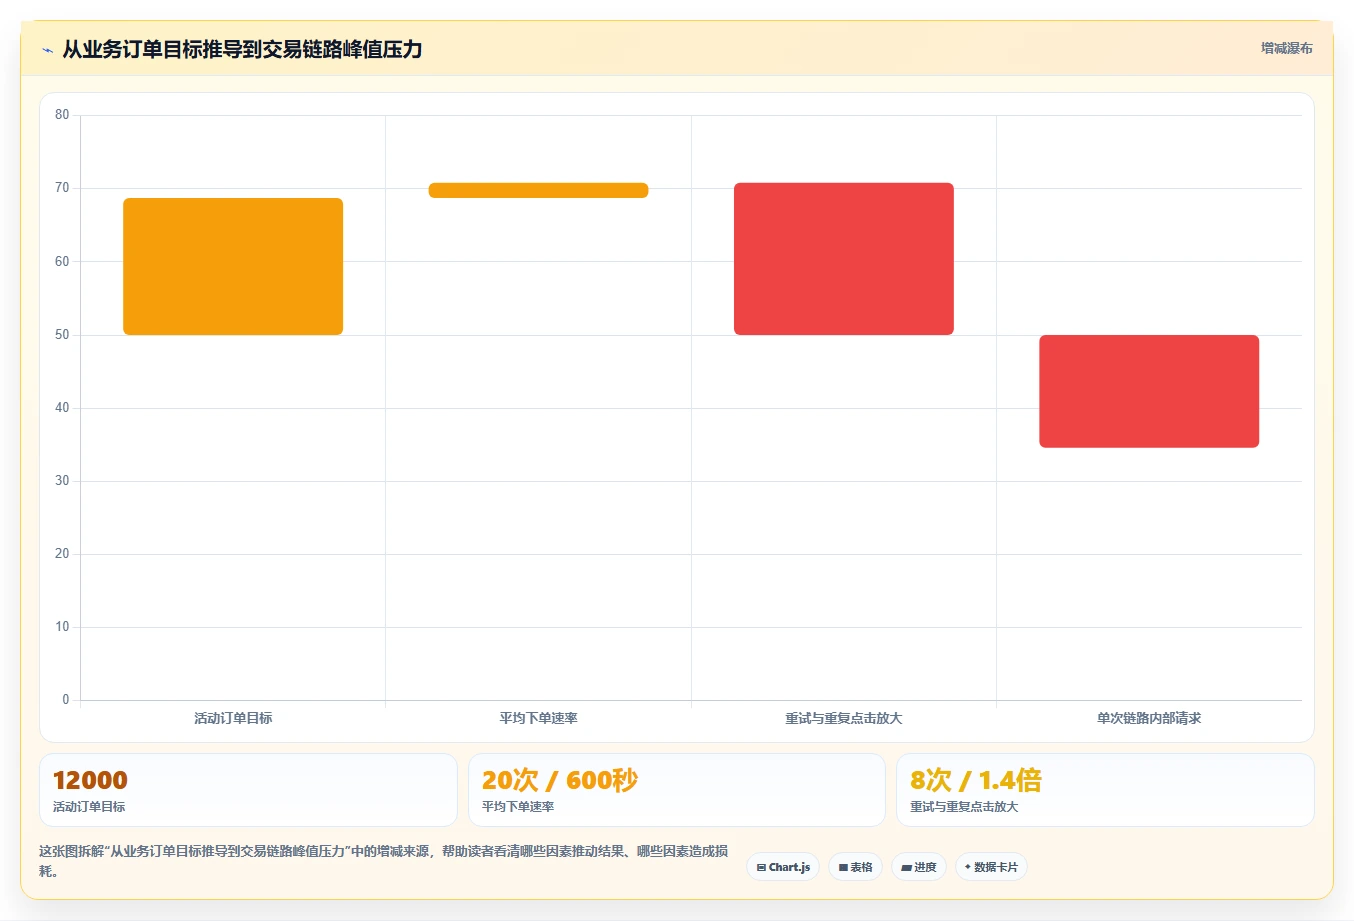The image size is (1354, 921).
Task: Click the 增减瀑布 label in the header
Action: click(x=1286, y=48)
